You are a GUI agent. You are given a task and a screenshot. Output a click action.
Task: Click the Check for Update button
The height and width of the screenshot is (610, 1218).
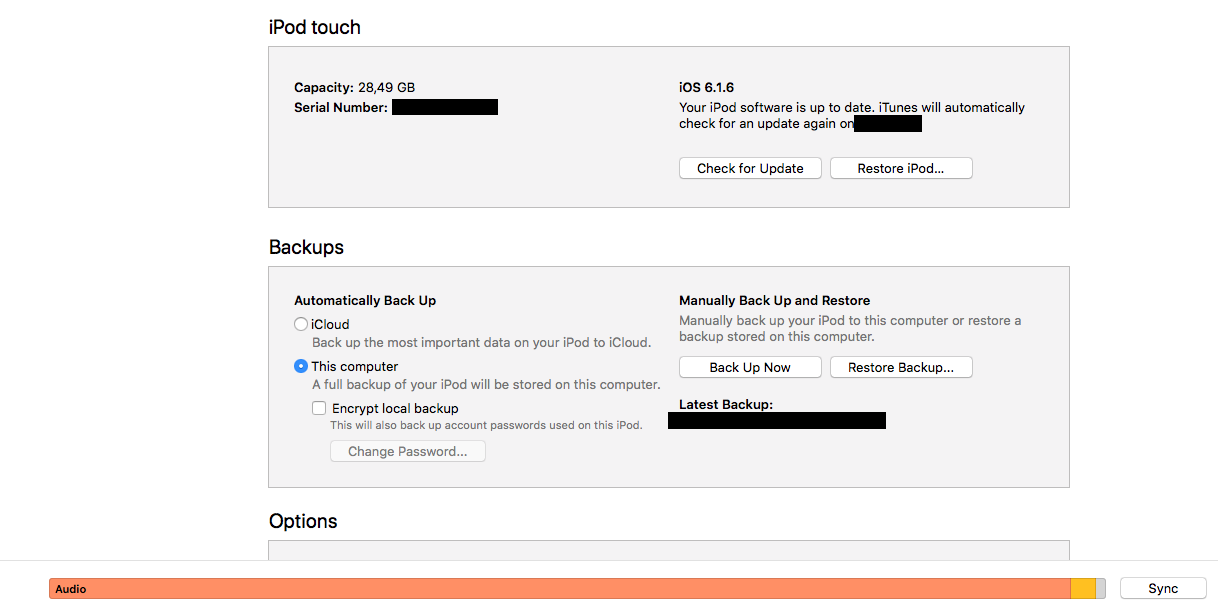coord(750,168)
